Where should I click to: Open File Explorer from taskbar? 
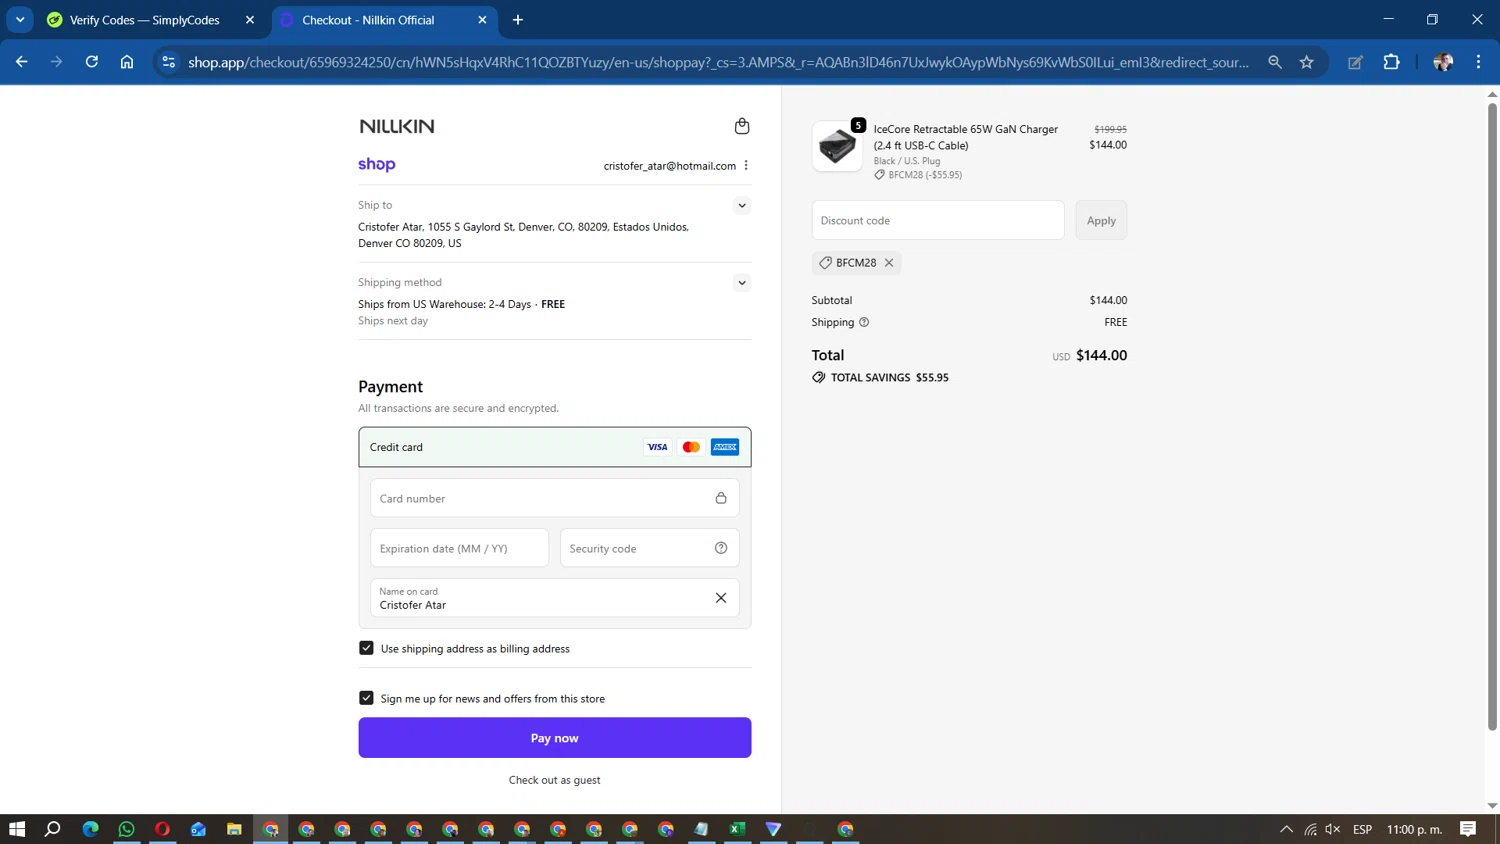pyautogui.click(x=234, y=829)
